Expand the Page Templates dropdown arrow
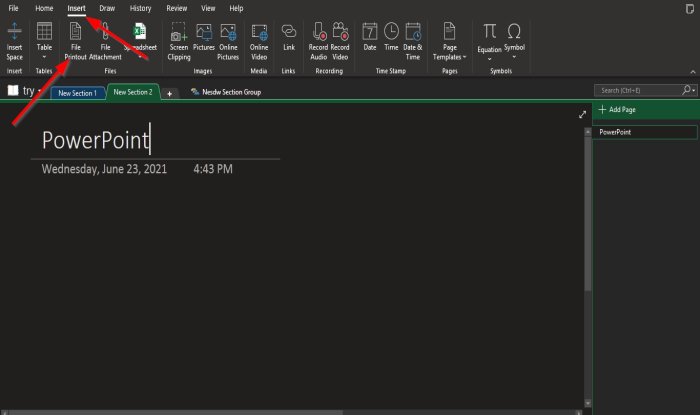Screen dimensions: 700x415 click(x=464, y=57)
